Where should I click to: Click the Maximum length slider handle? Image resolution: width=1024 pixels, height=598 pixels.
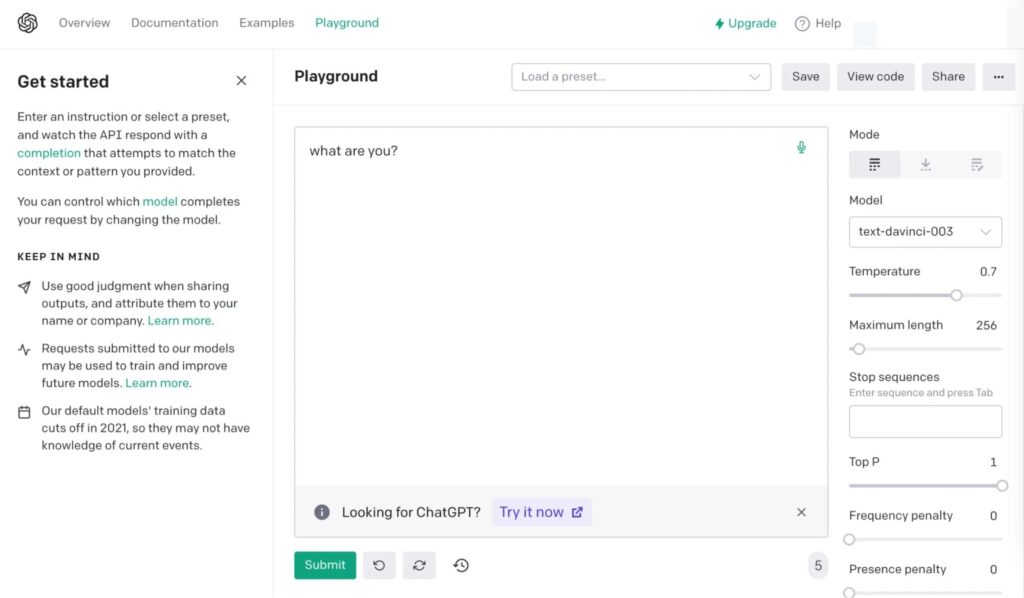click(859, 349)
